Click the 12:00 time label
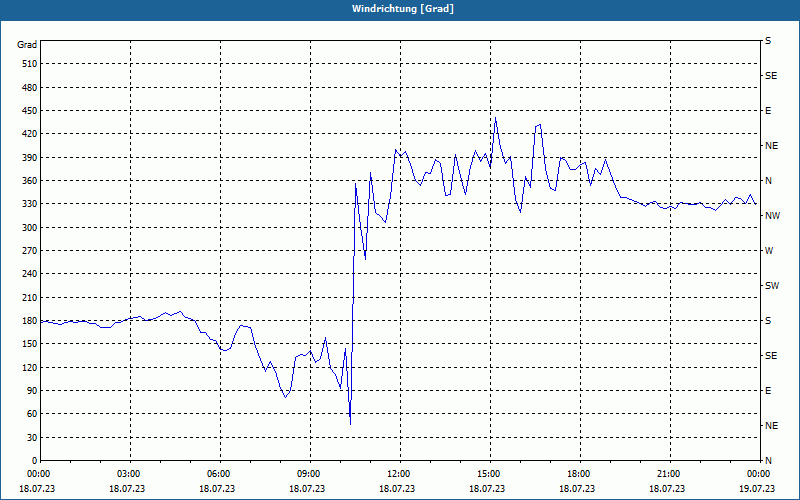The image size is (800, 500). point(398,474)
